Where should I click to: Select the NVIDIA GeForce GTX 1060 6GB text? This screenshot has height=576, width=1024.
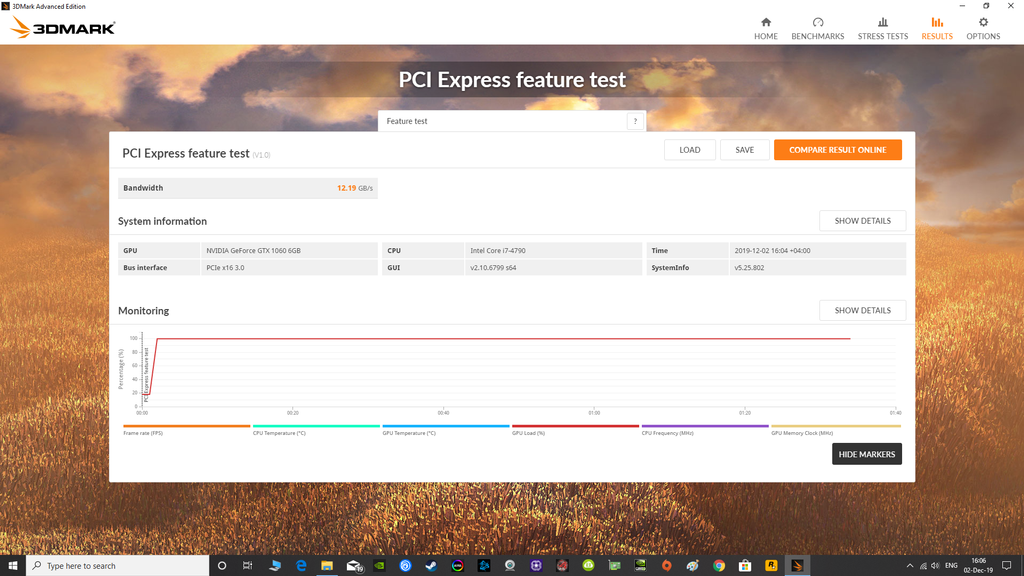[253, 250]
